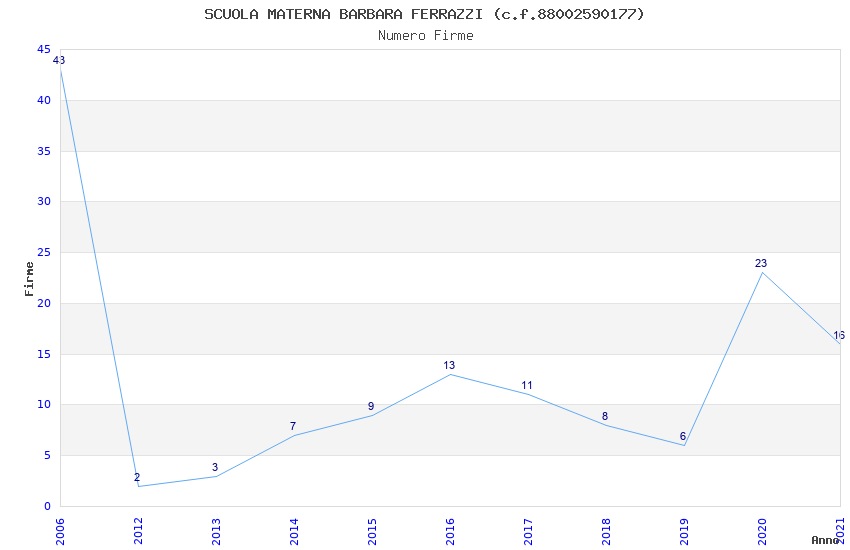Select the data label 9 for 2015

click(x=371, y=406)
